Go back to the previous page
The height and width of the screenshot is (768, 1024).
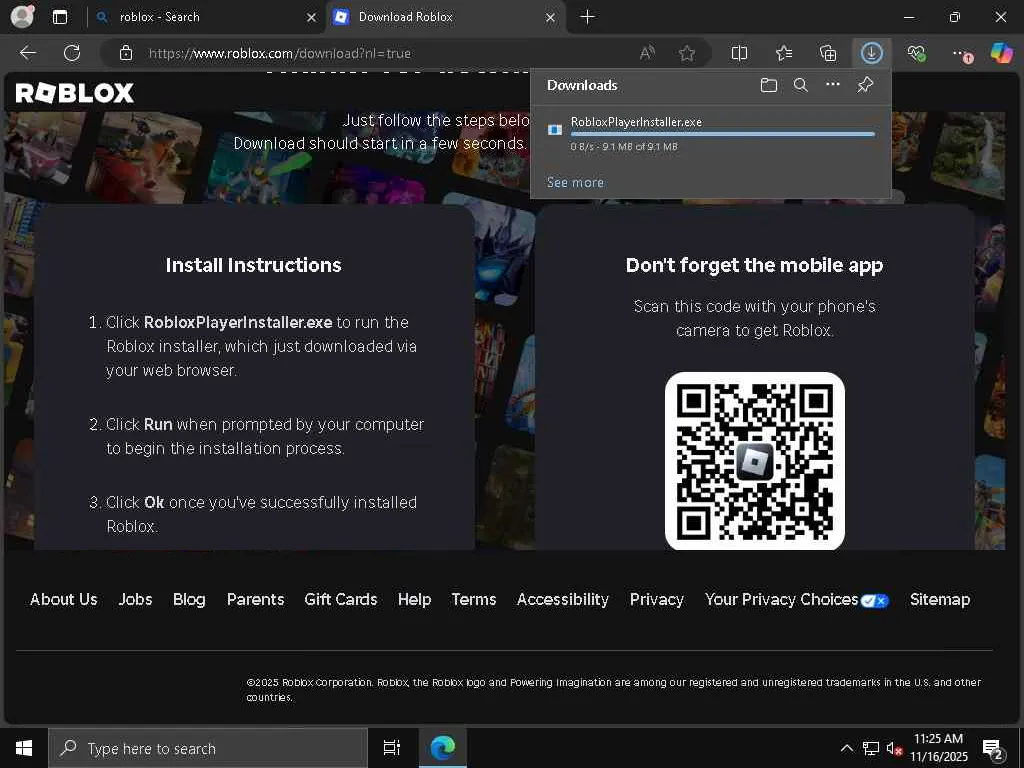27,53
